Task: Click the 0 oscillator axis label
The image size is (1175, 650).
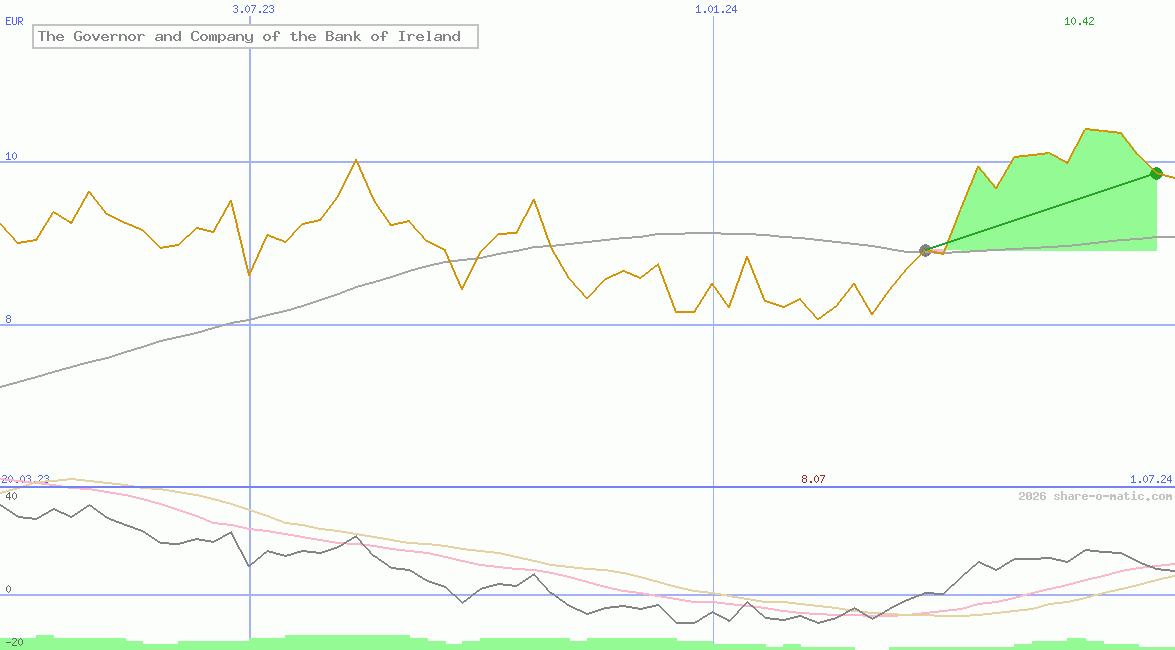Action: (x=8, y=589)
